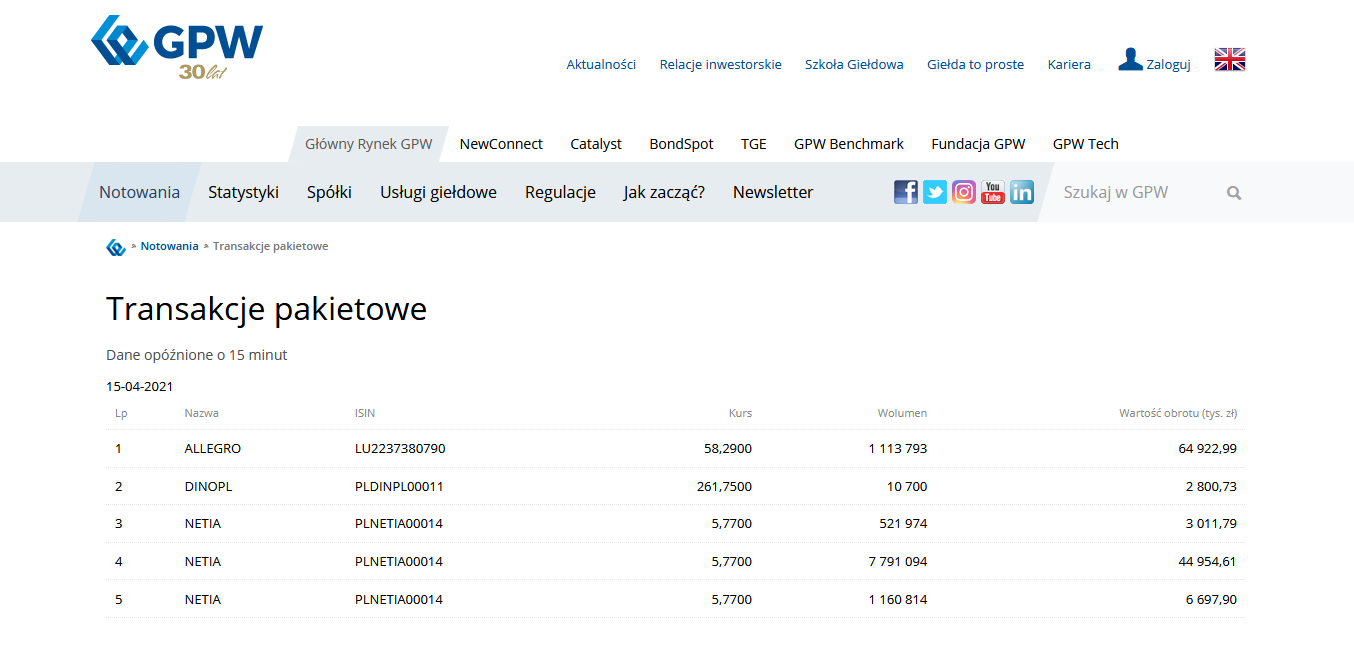Click the turnover value 6 697,90
The width and height of the screenshot is (1354, 650).
[1211, 600]
